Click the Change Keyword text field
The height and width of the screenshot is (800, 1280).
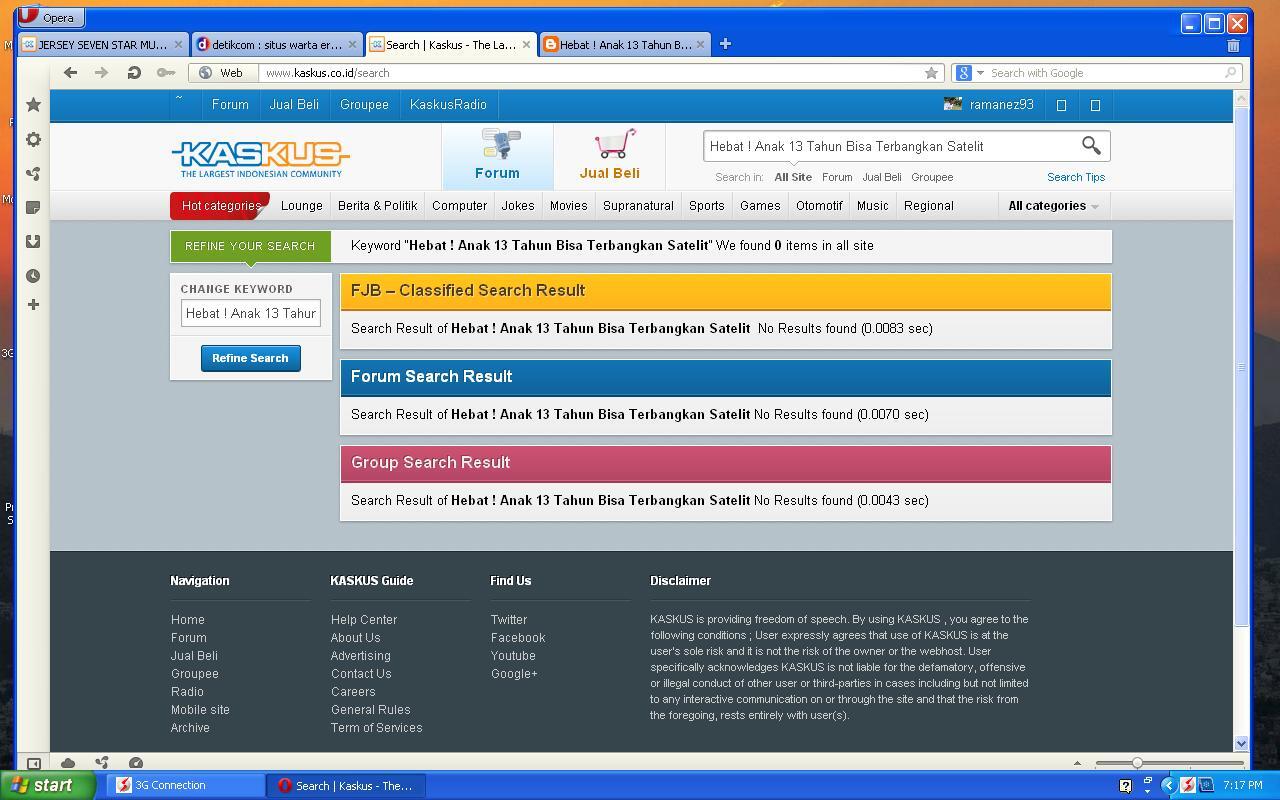tap(251, 313)
